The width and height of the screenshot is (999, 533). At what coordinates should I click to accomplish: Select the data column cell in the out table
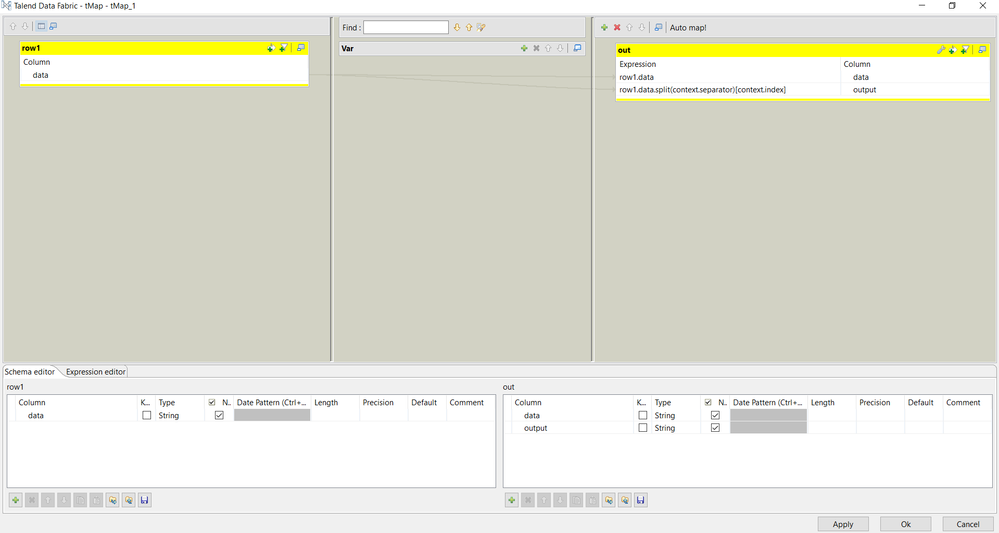915,77
